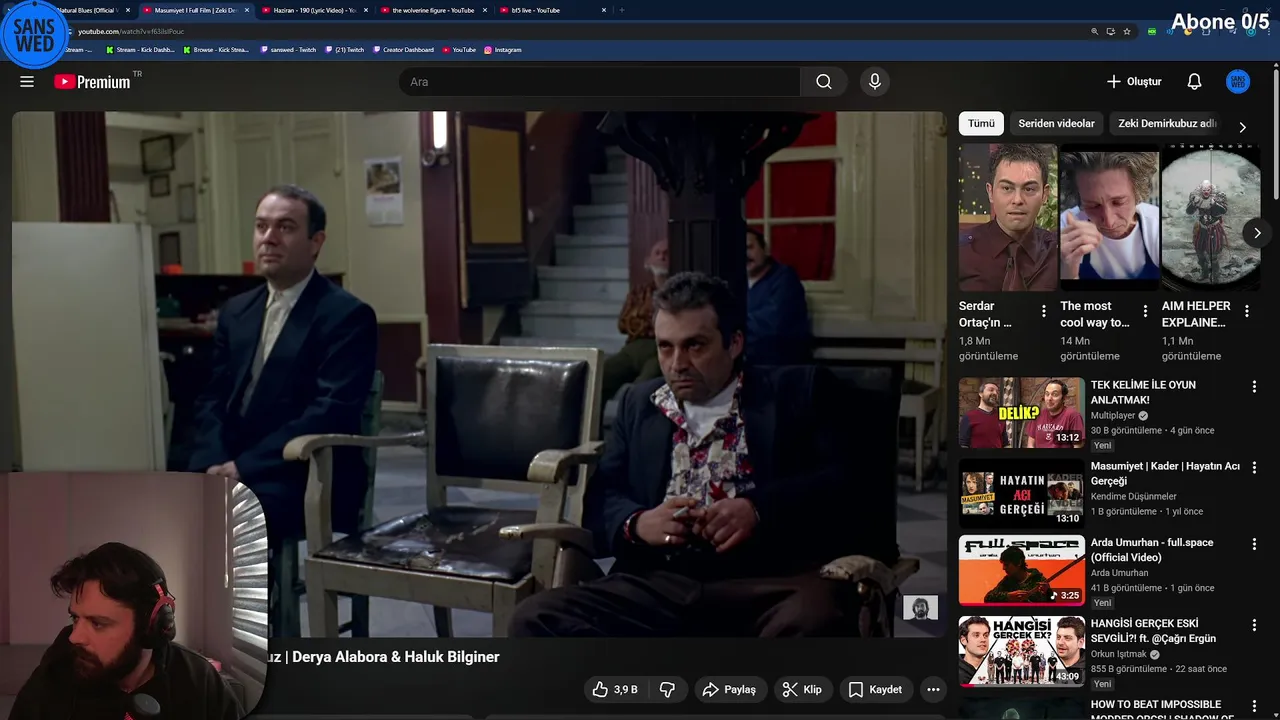
Task: Click the install/cast screen icon in address bar
Action: coord(1111,31)
